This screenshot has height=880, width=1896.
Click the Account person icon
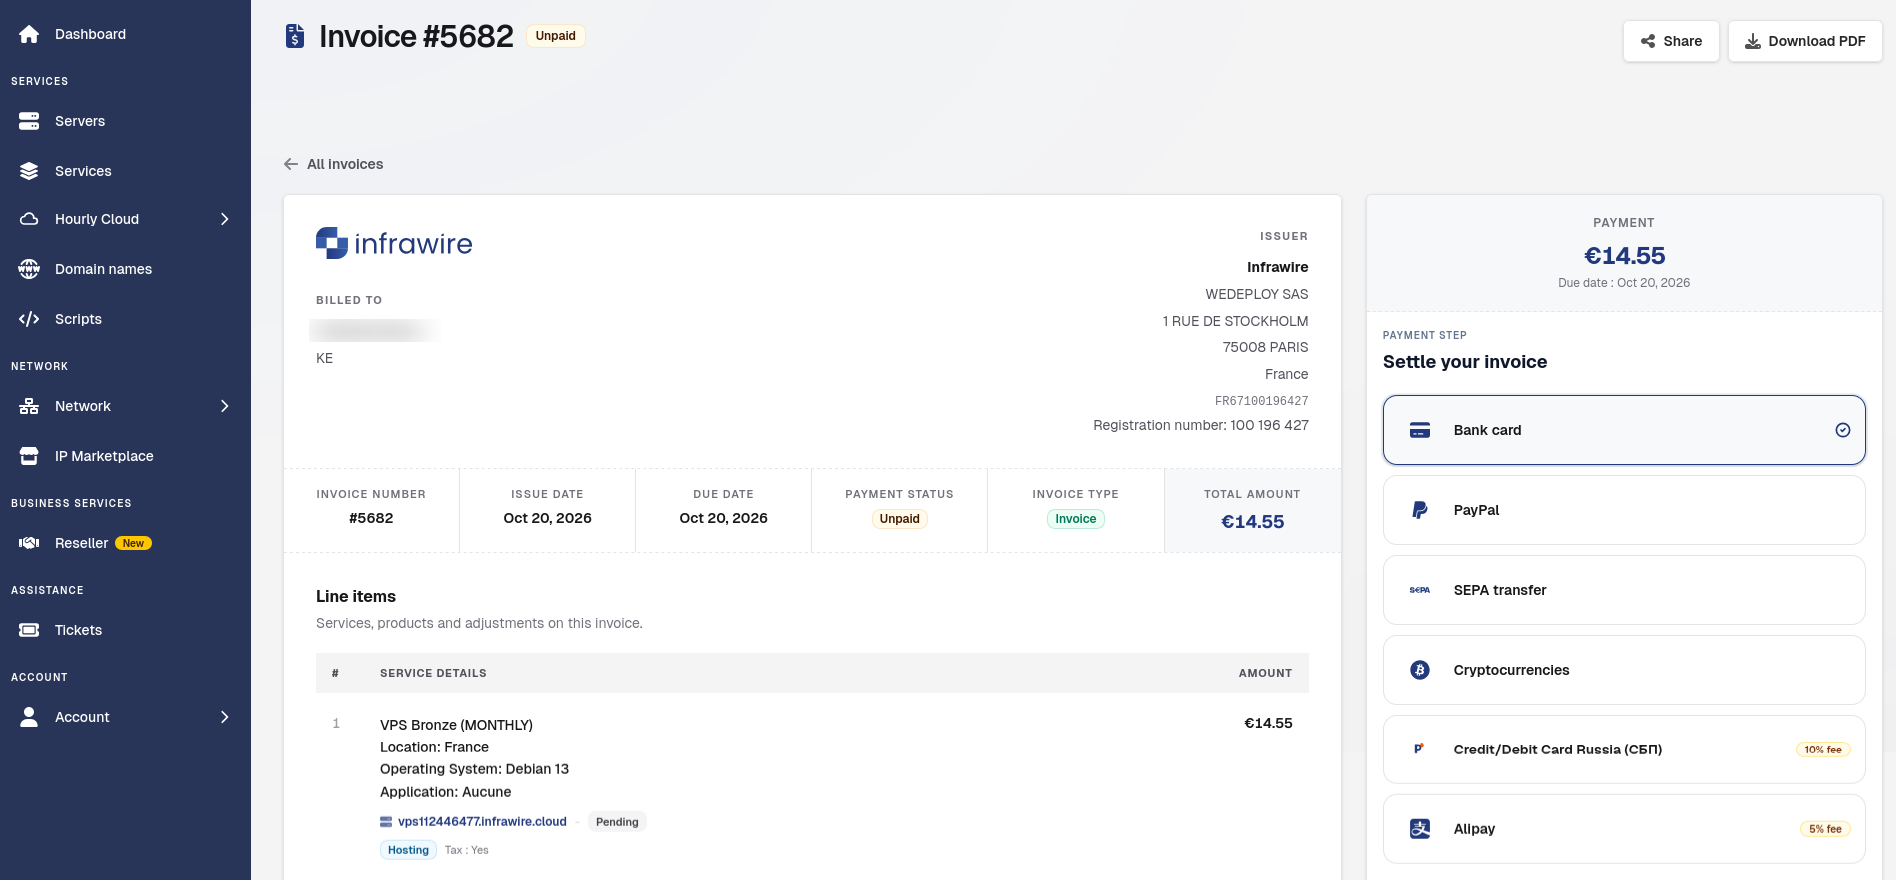tap(29, 717)
